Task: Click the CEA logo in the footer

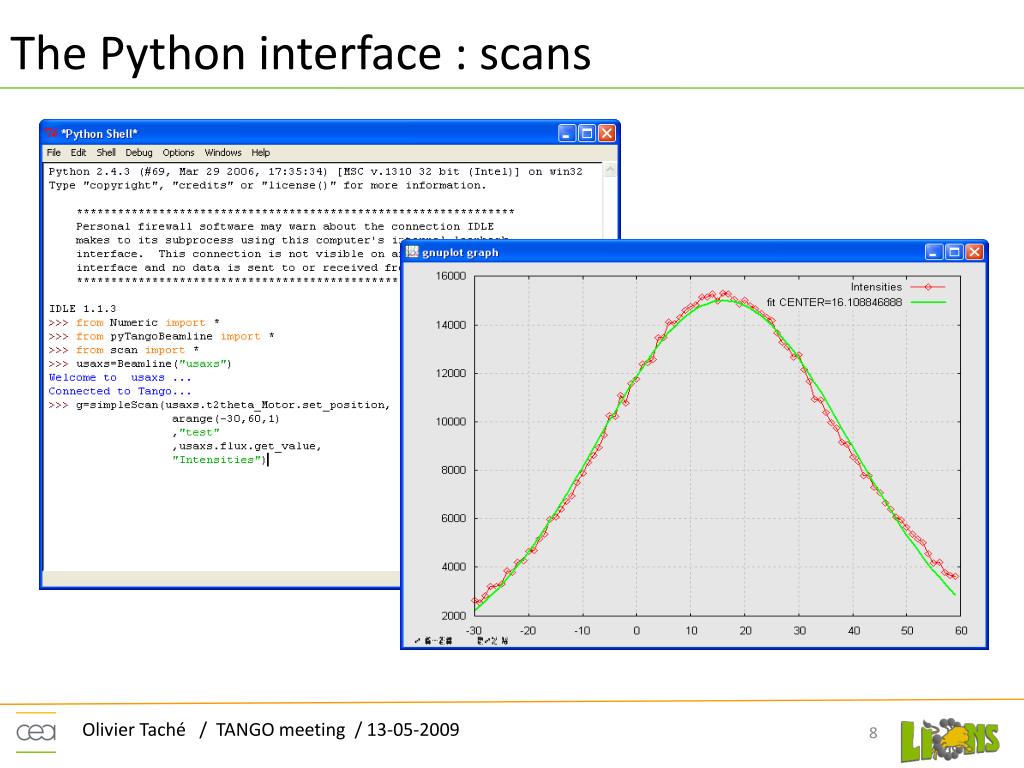Action: (36, 733)
